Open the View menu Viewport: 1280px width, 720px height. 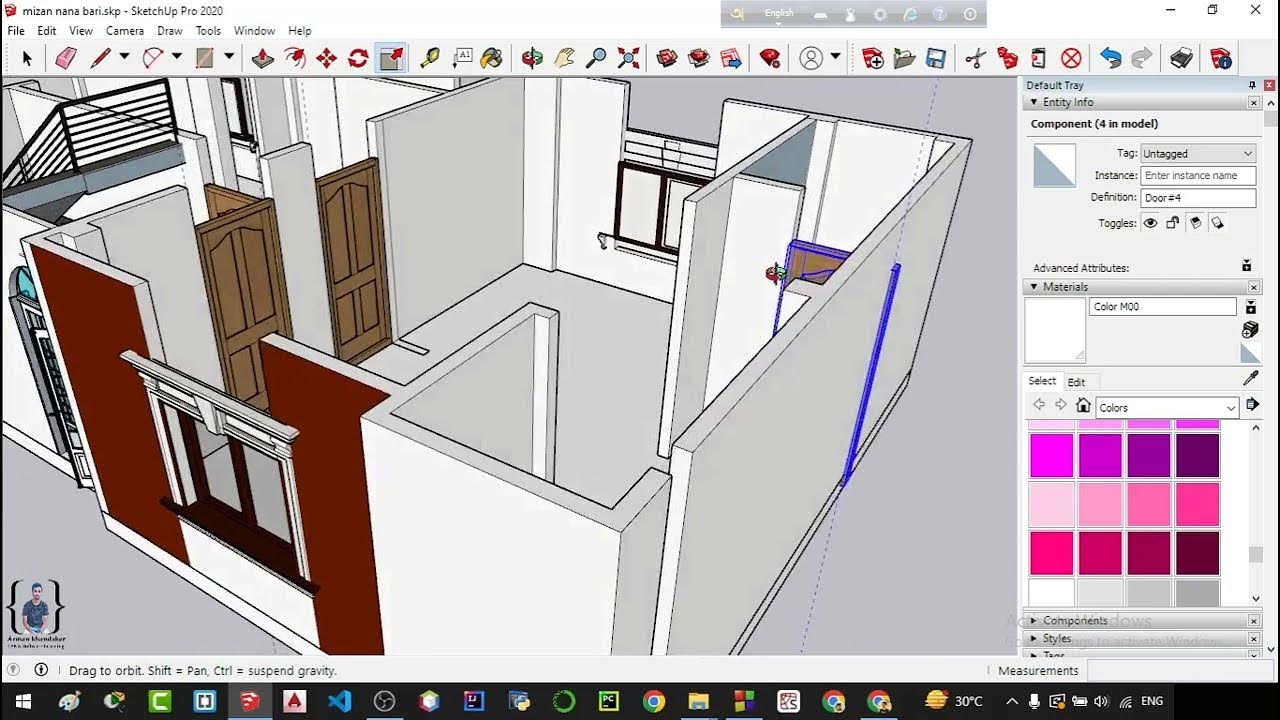point(81,31)
